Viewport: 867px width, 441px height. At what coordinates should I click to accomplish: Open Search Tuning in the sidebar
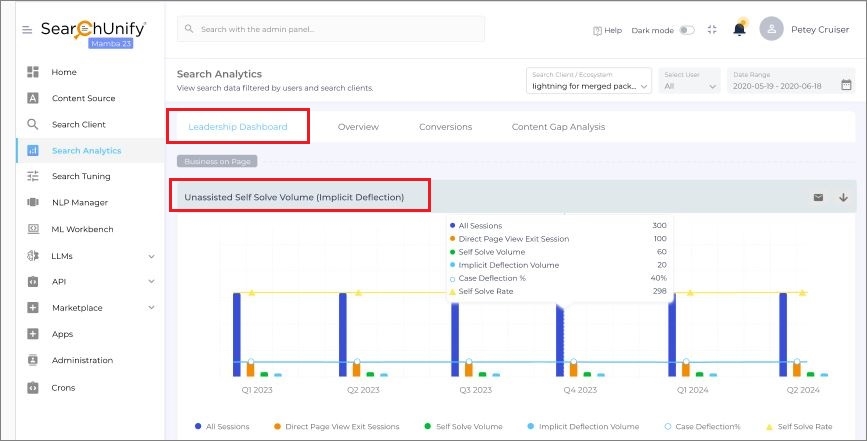point(81,176)
